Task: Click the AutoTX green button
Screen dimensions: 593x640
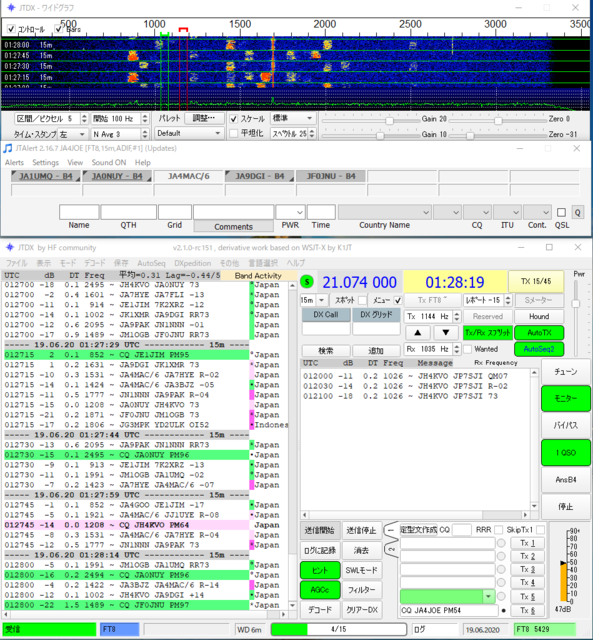Action: (539, 333)
